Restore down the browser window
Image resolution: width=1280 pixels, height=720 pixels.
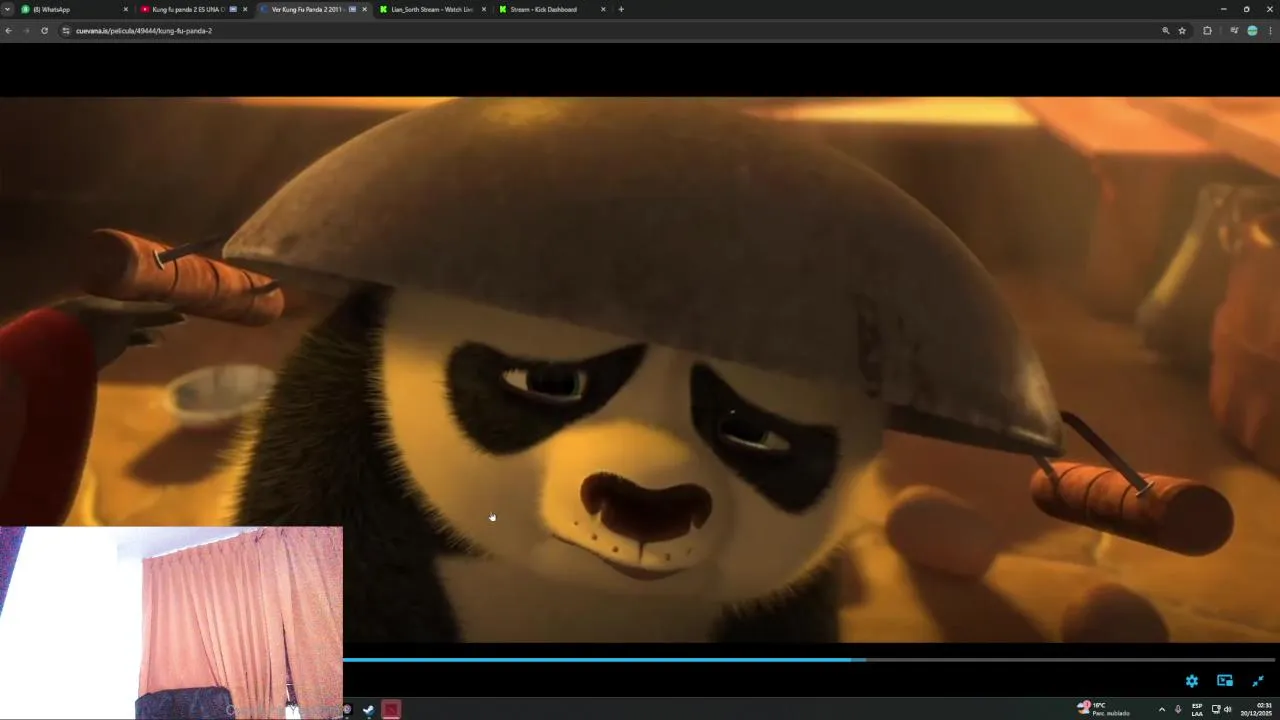(x=1246, y=9)
